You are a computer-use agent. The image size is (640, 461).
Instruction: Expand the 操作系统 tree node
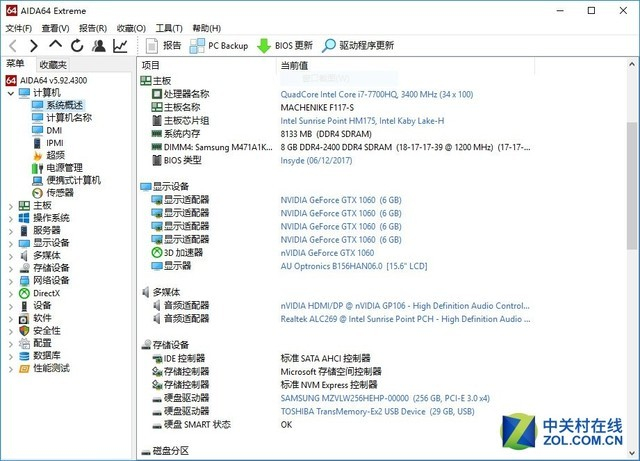(11, 219)
